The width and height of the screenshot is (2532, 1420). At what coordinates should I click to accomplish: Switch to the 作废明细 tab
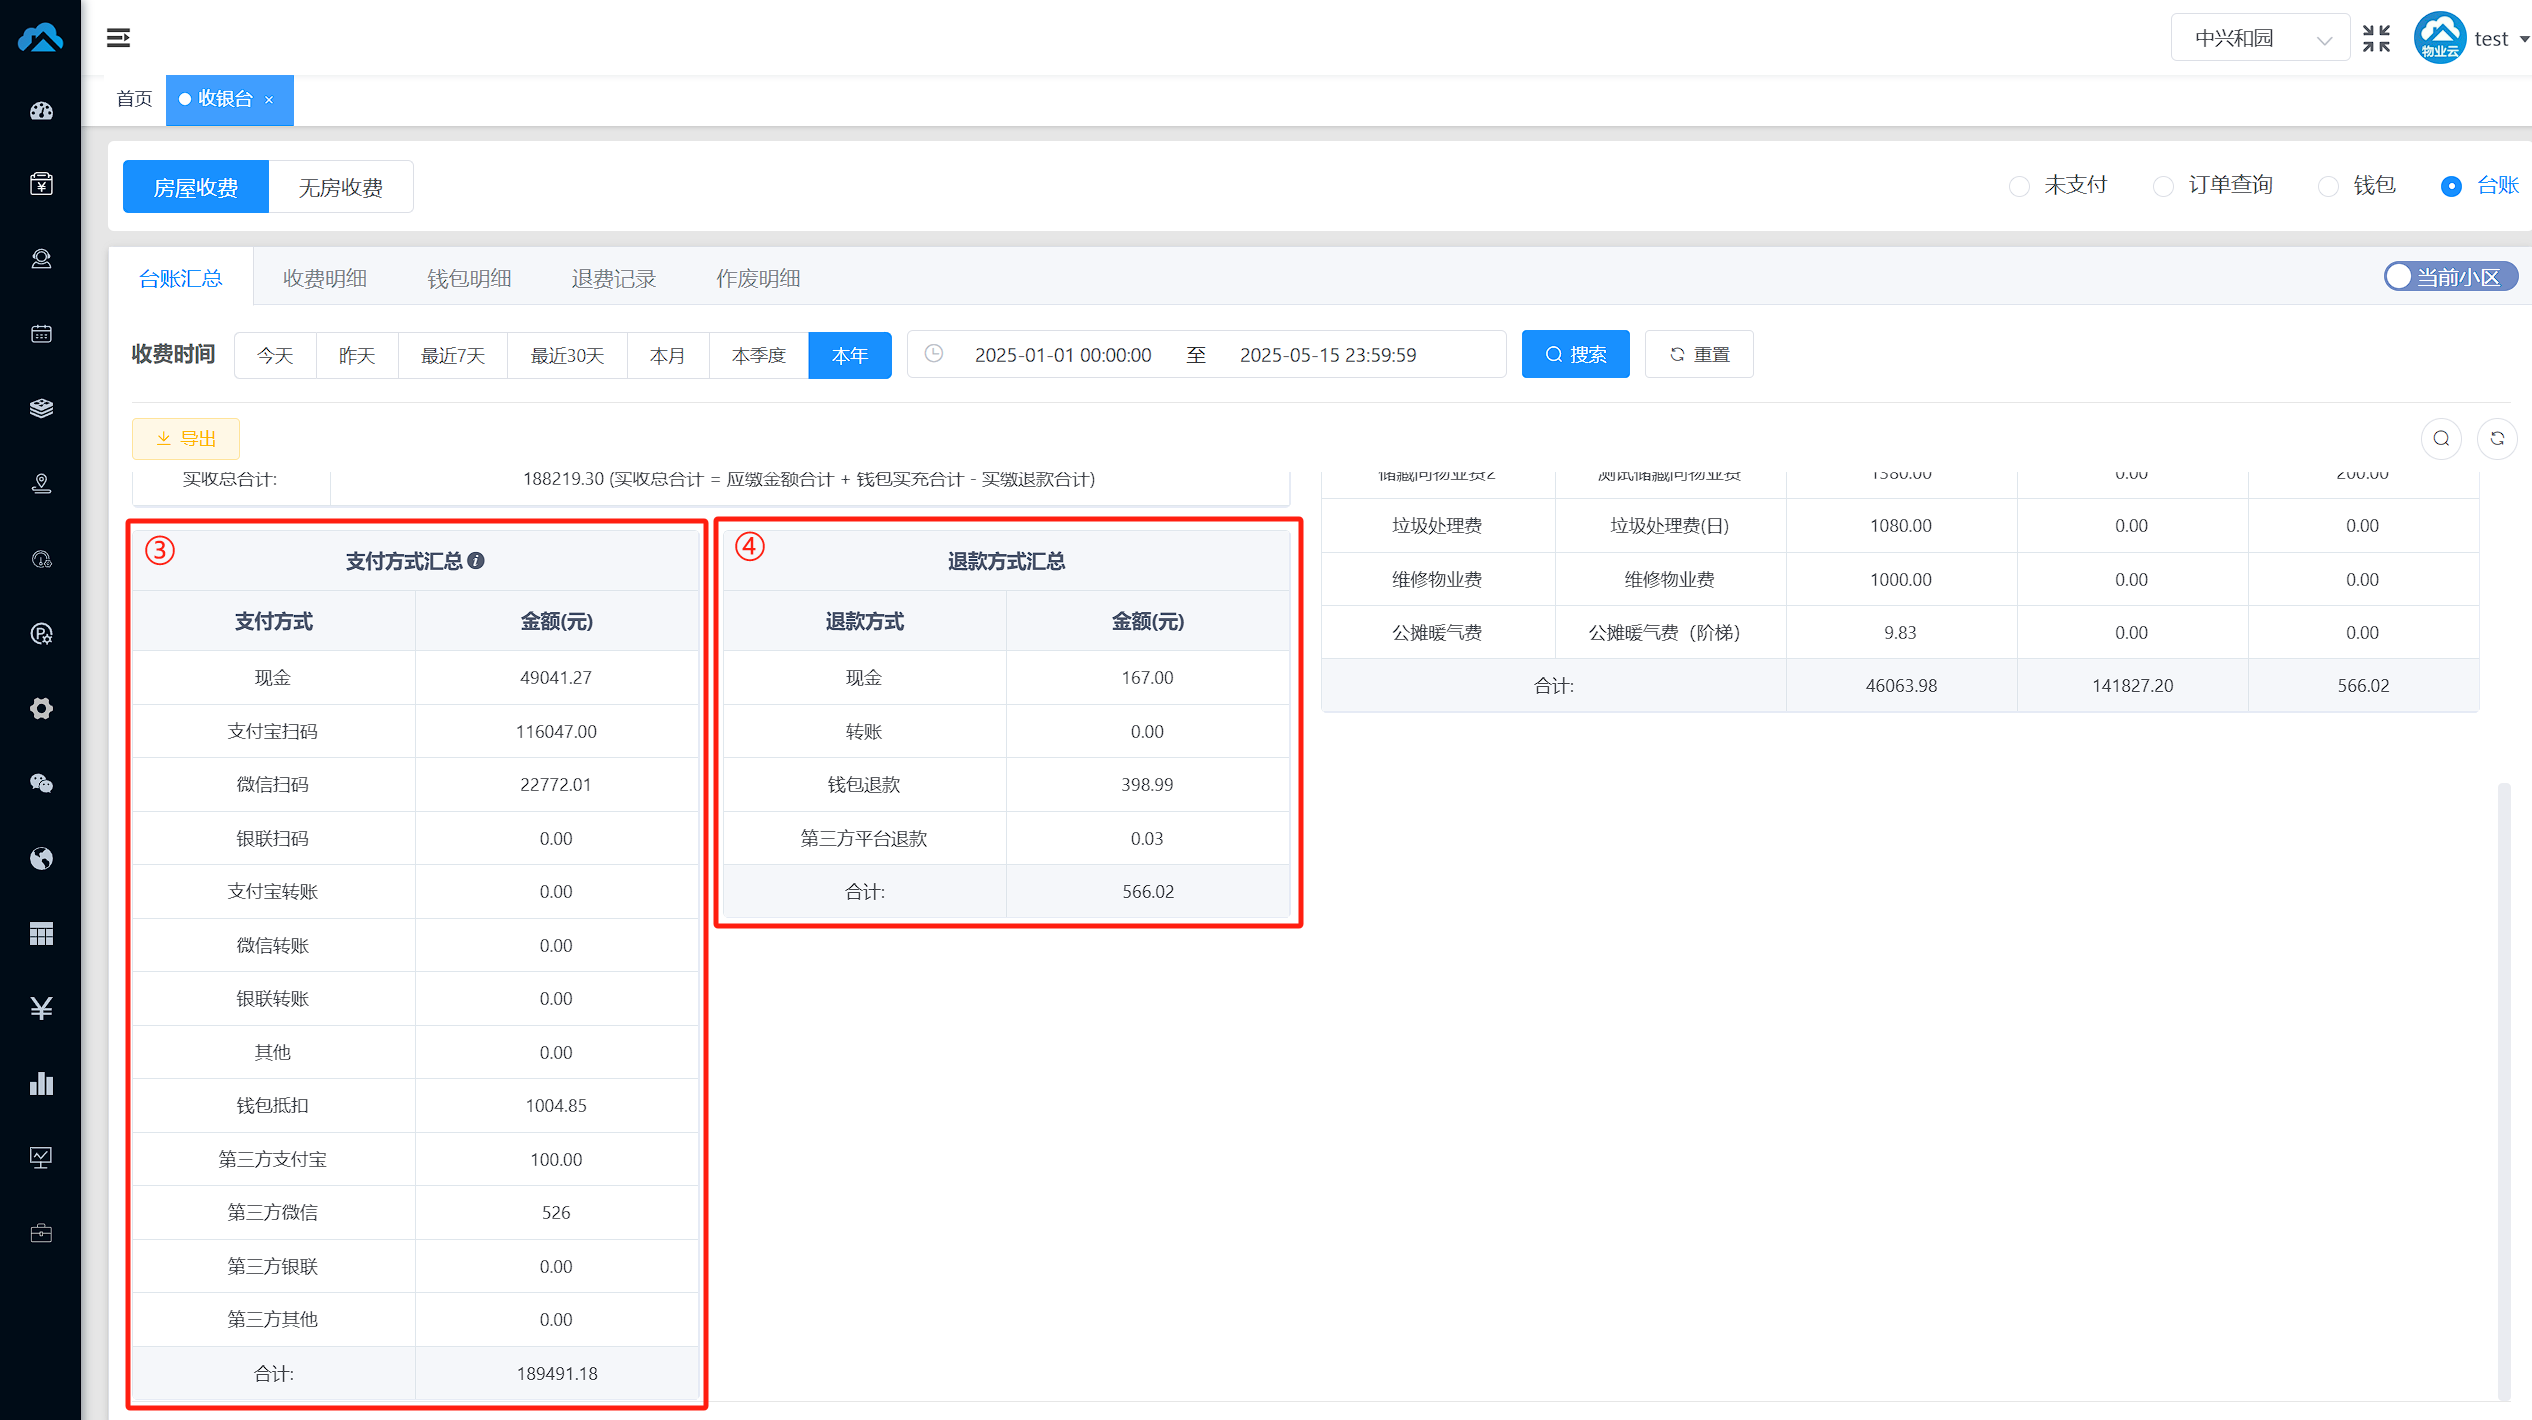pos(758,278)
